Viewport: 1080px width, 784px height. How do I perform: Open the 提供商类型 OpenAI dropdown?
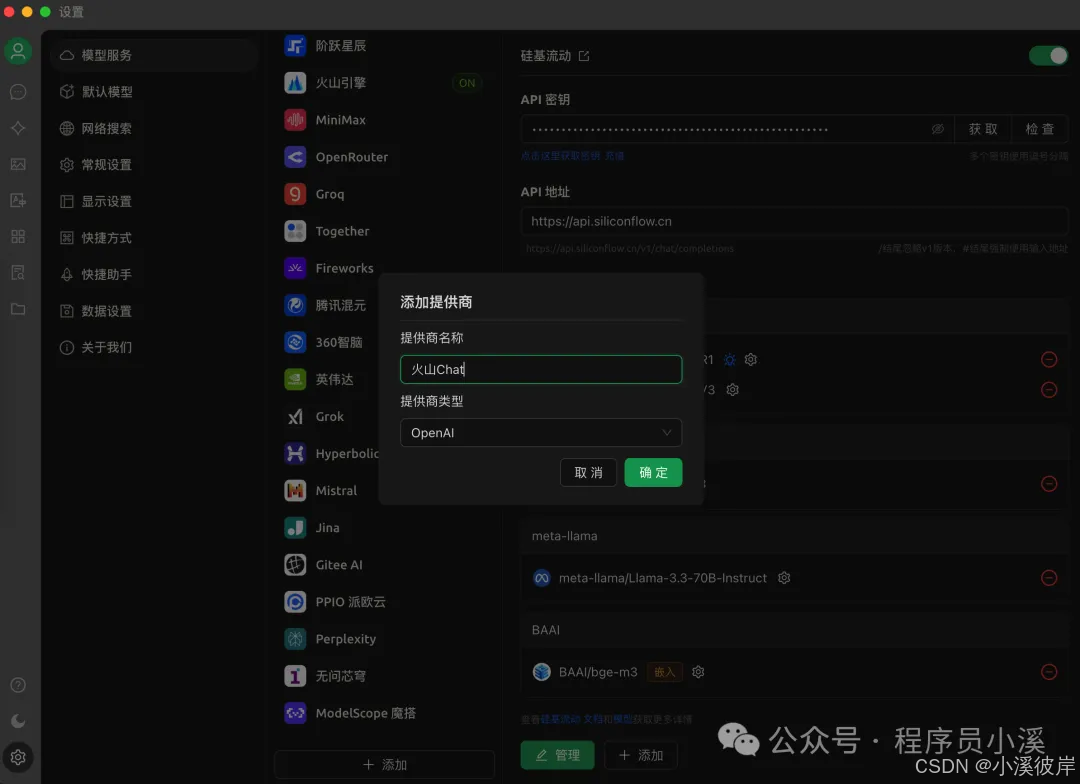coord(541,433)
